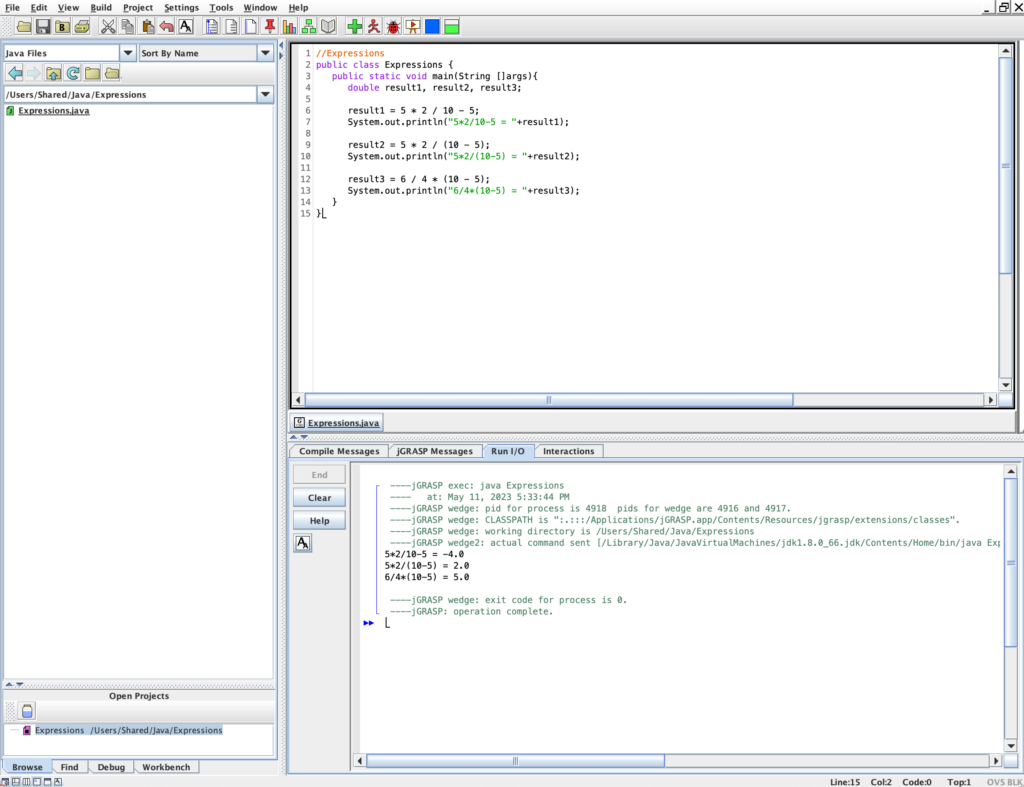Image resolution: width=1024 pixels, height=787 pixels.
Task: Select the Workbench tab
Action: click(166, 767)
